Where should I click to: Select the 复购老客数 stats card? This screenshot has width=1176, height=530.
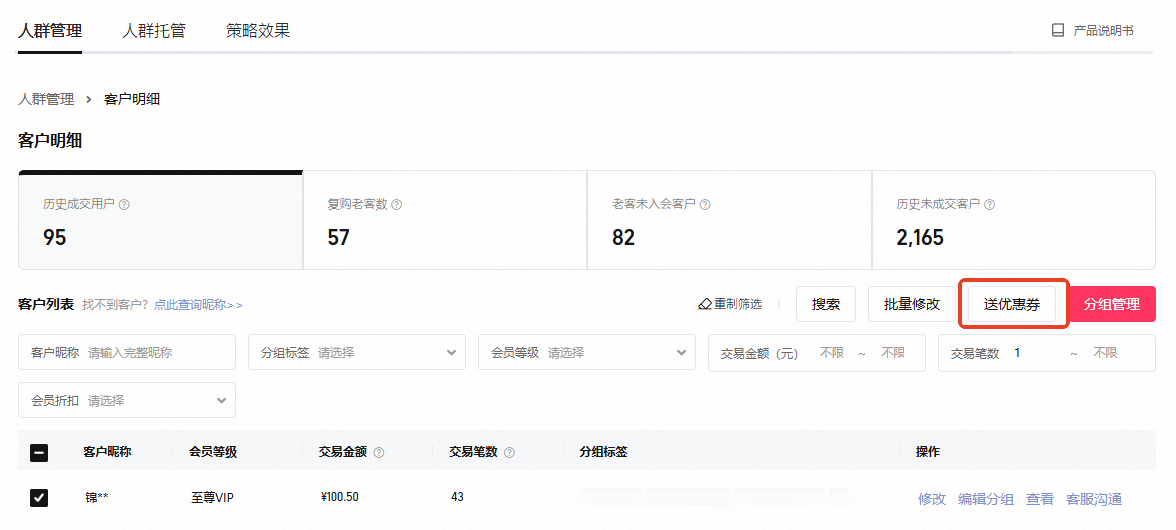point(445,220)
